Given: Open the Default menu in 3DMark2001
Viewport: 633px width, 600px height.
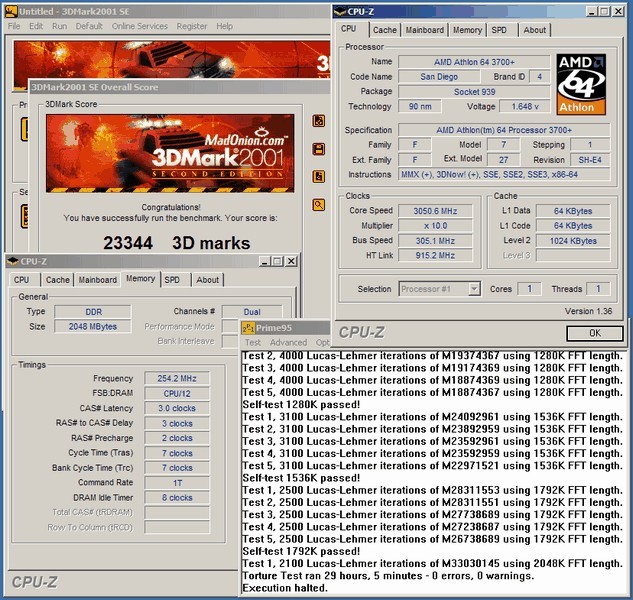Looking at the screenshot, I should [89, 26].
